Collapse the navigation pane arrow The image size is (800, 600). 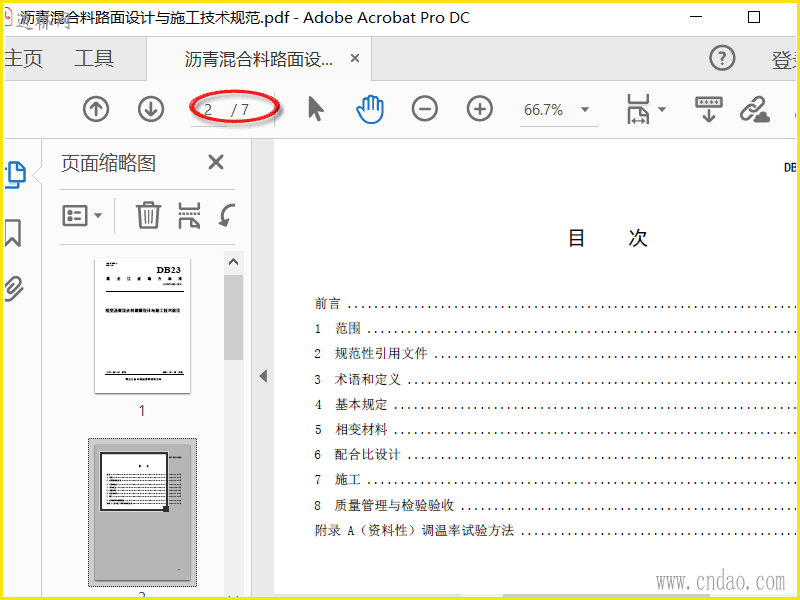point(263,377)
